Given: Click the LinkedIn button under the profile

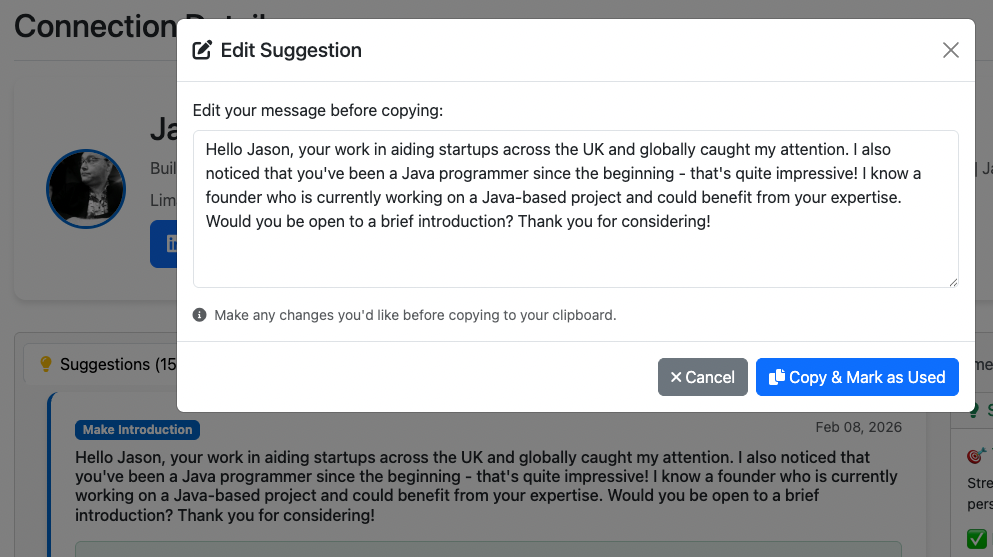Looking at the screenshot, I should point(165,243).
